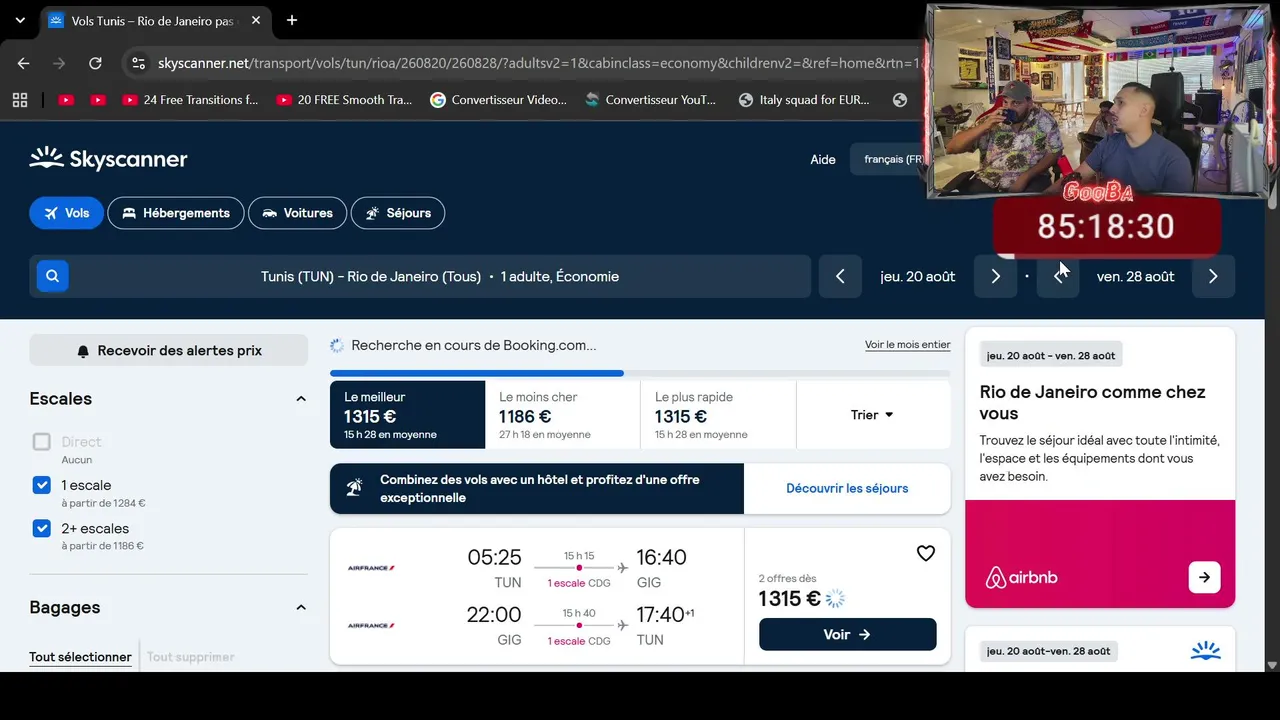Move departure date to previous day
This screenshot has width=1280, height=720.
(x=840, y=276)
